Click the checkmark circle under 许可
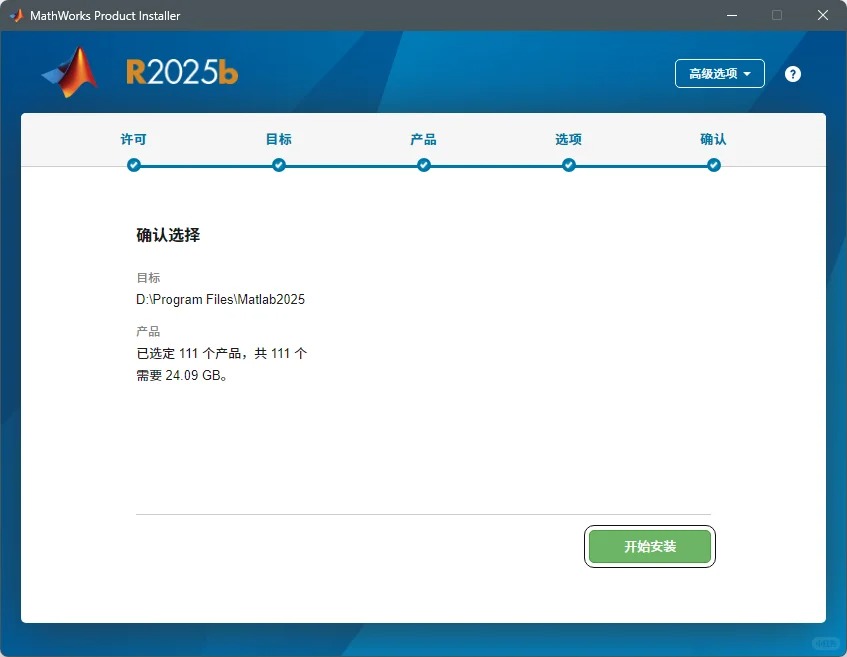Image resolution: width=847 pixels, height=657 pixels. coord(133,165)
